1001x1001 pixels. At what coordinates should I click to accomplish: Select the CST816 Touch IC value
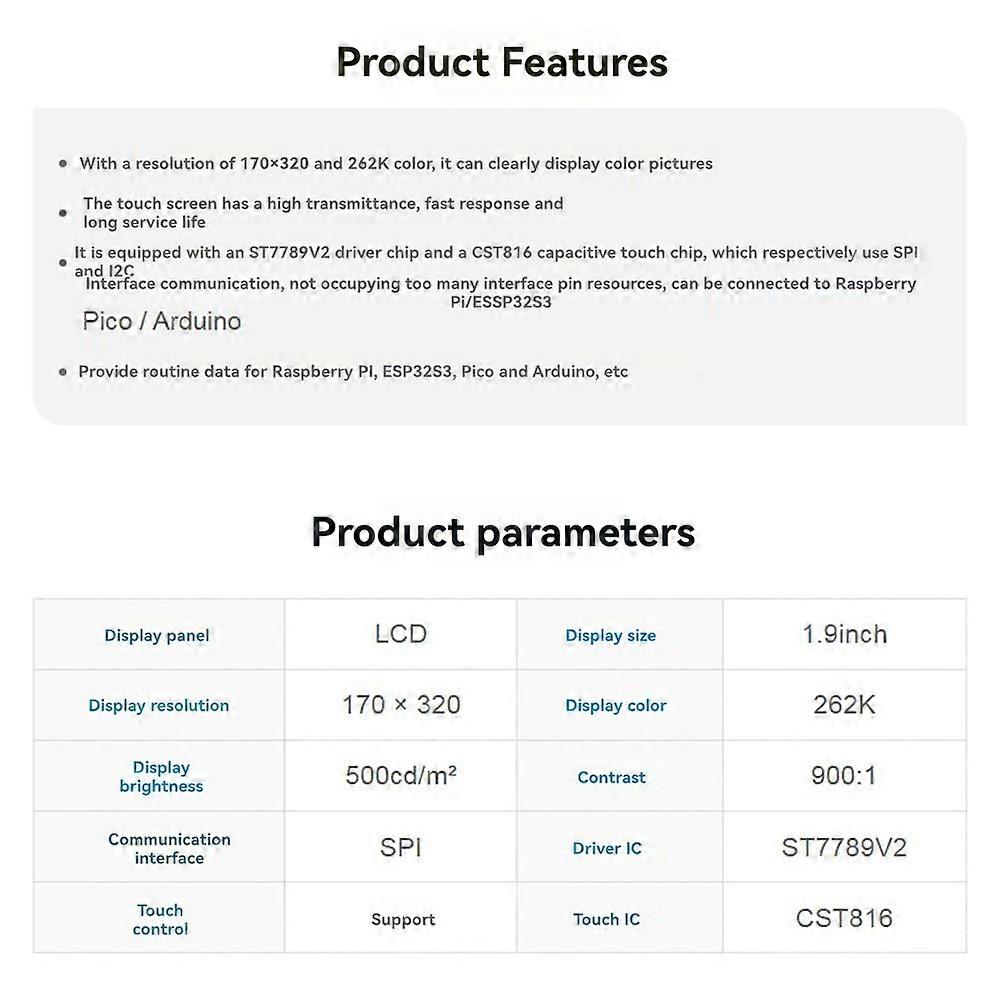[844, 919]
